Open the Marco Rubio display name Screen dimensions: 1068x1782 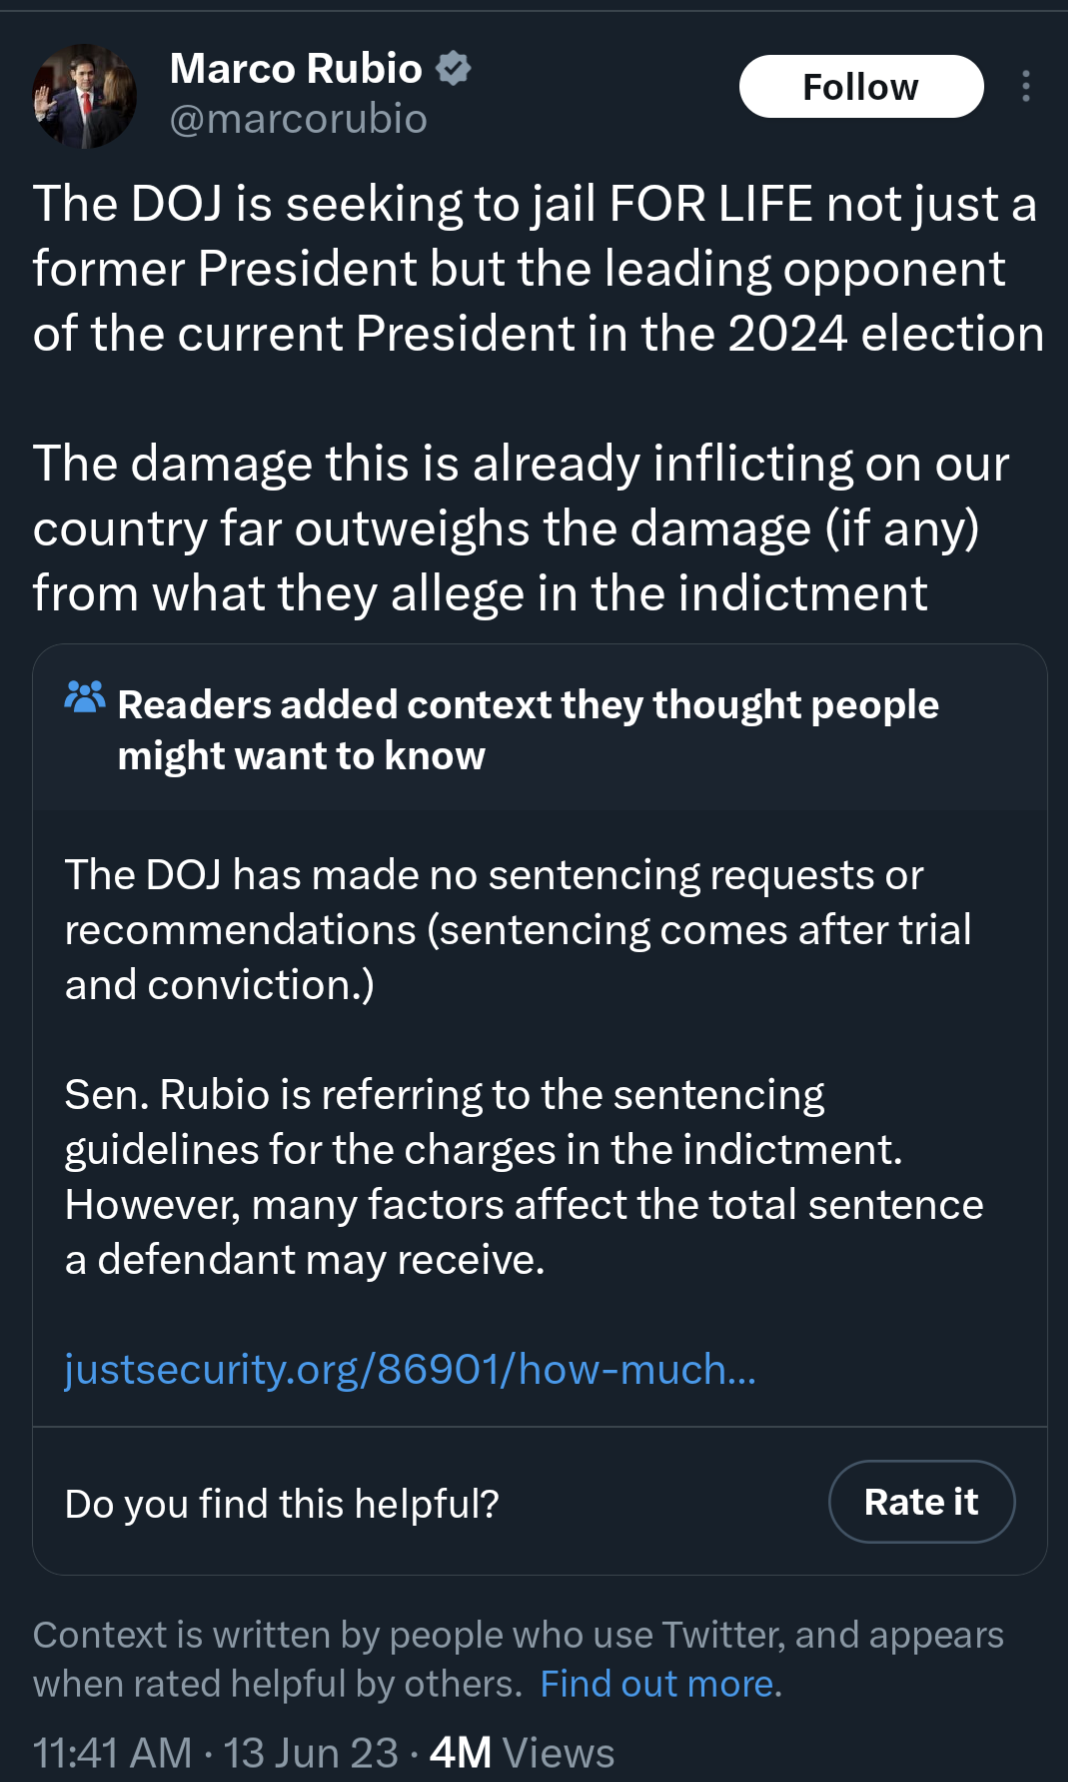point(296,68)
